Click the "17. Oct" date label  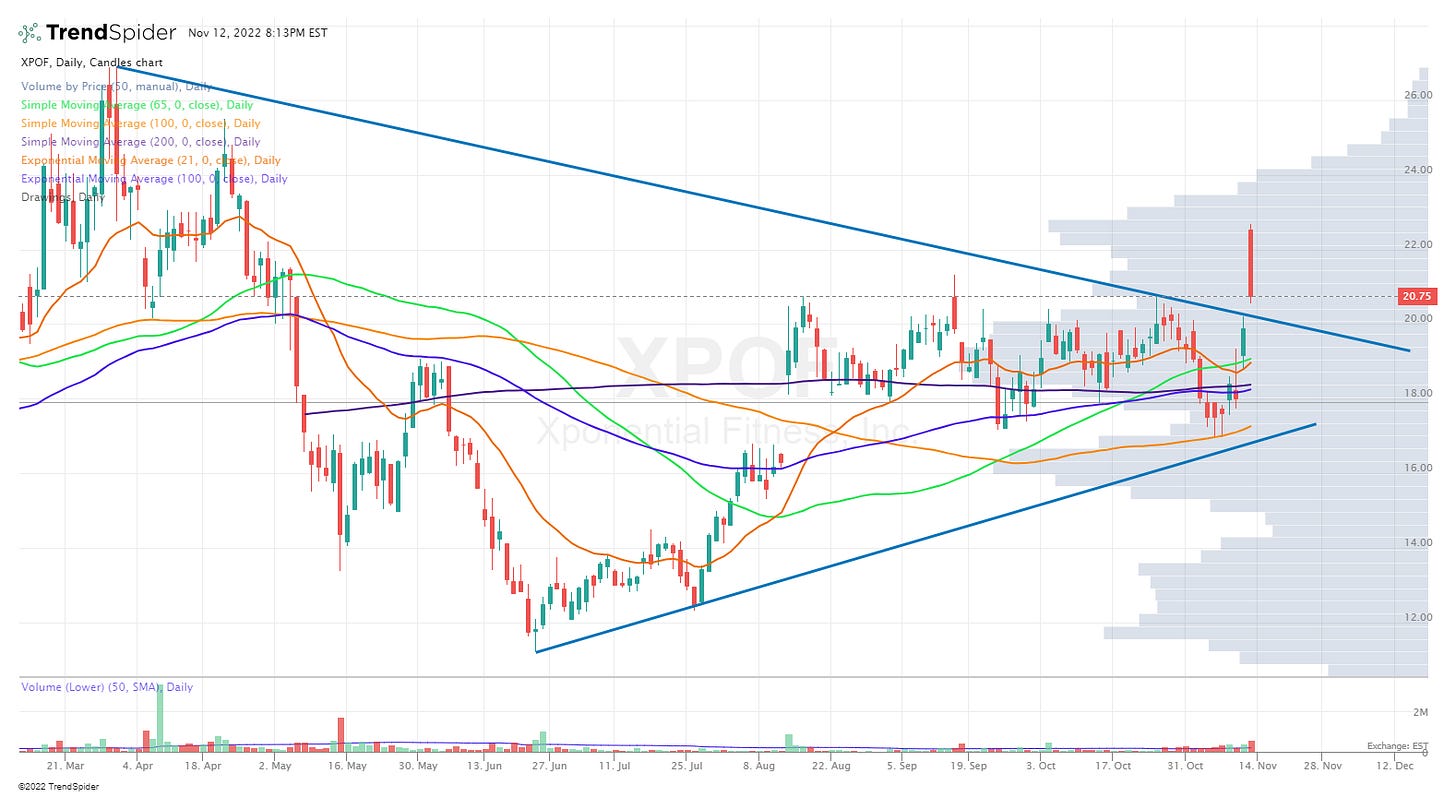tap(1113, 765)
